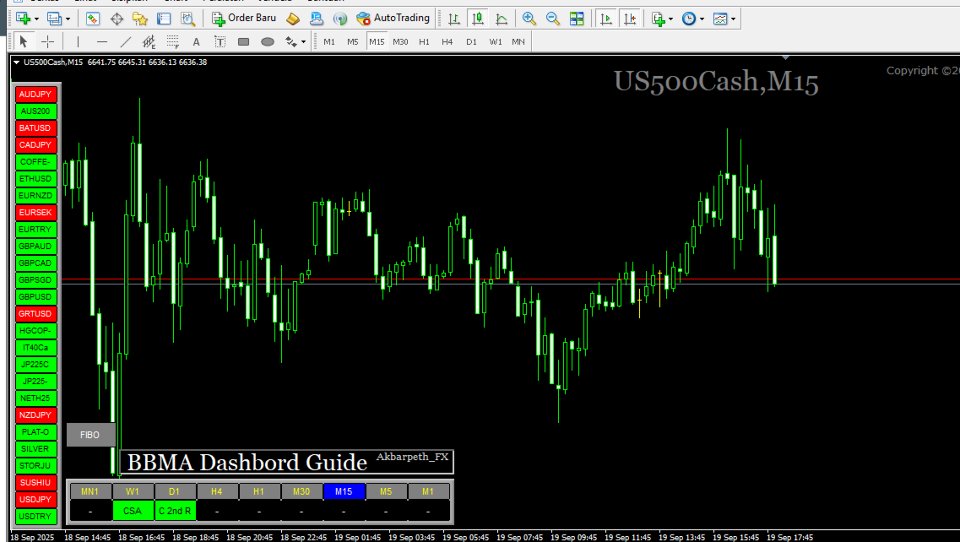Select ETHUSD symbol button
This screenshot has height=542, width=960.
pyautogui.click(x=35, y=179)
